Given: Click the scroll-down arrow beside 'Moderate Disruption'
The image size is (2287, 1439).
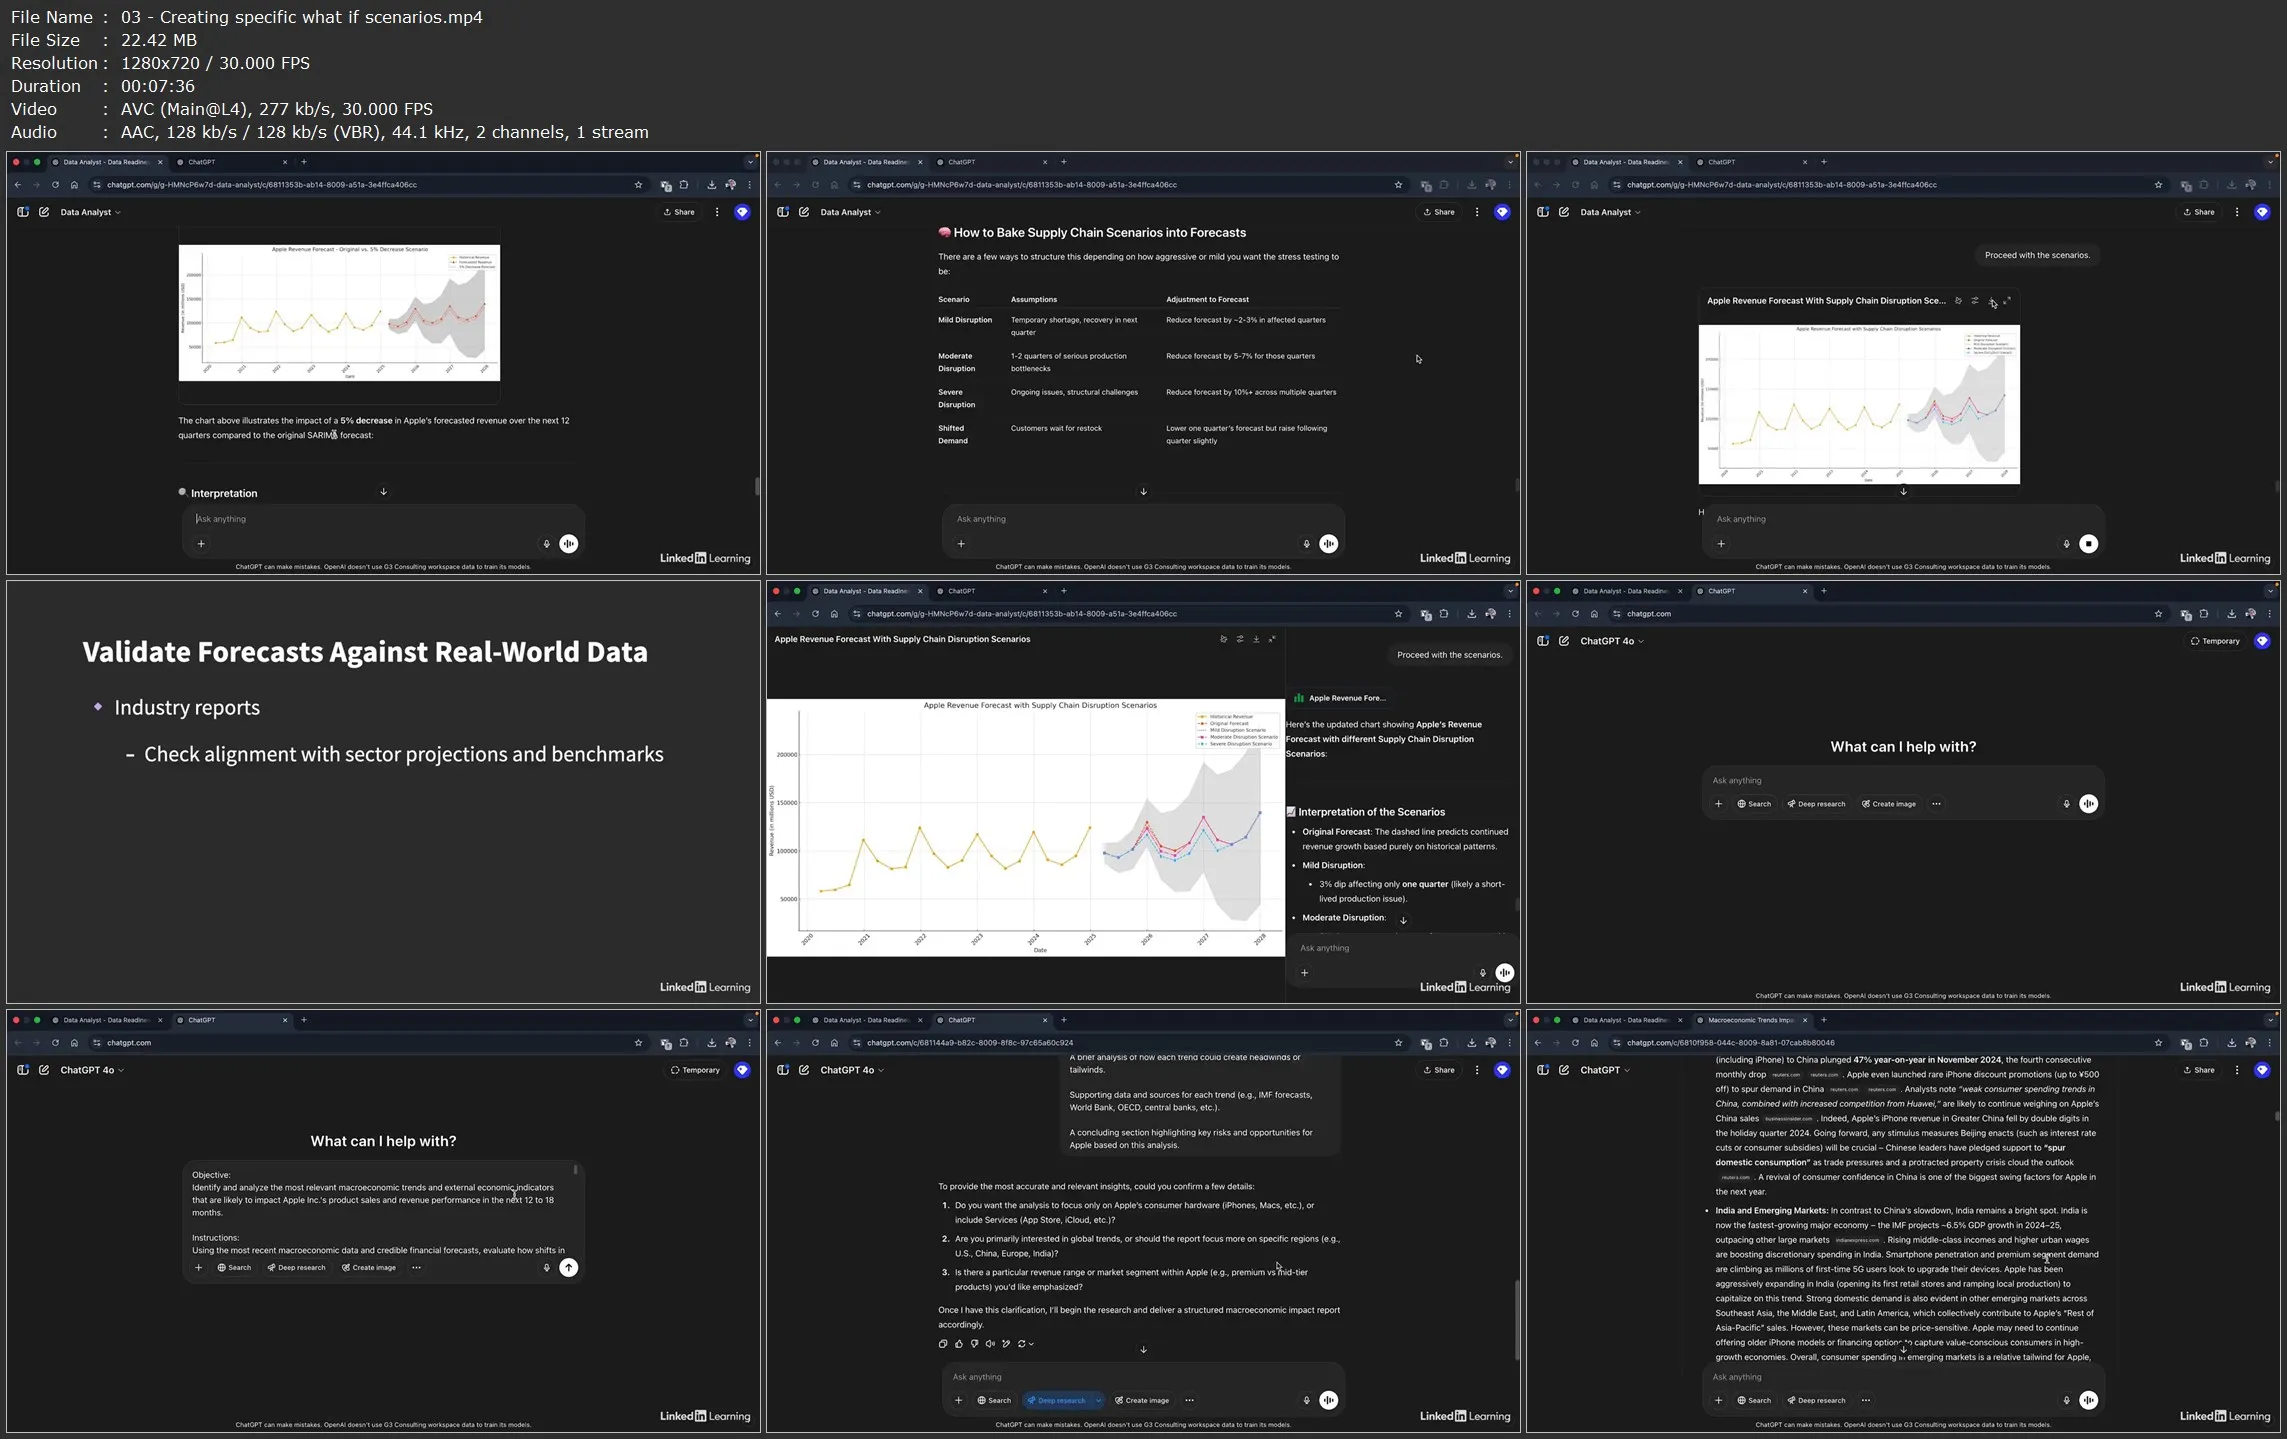Looking at the screenshot, I should coord(1403,920).
